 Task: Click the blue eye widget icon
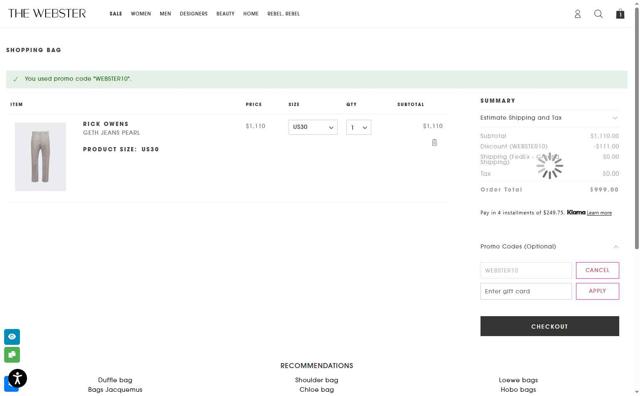pos(12,337)
